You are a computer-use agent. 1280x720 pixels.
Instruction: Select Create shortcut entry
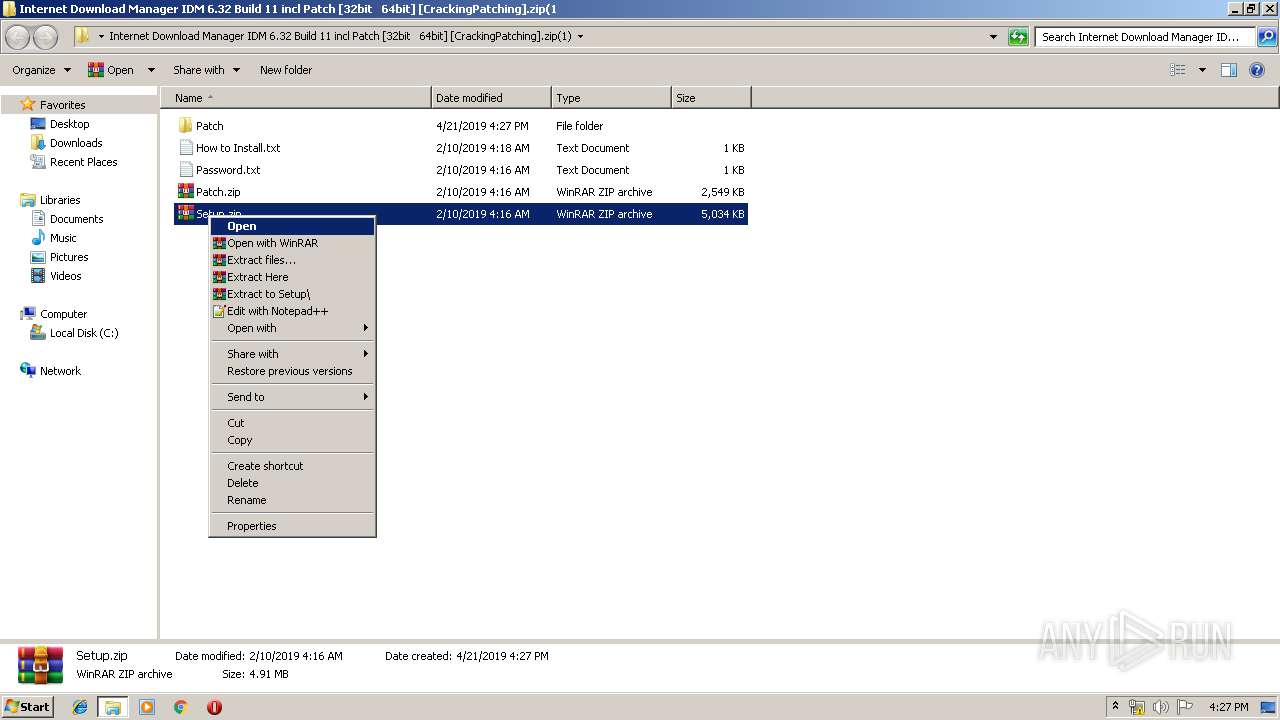(292, 466)
